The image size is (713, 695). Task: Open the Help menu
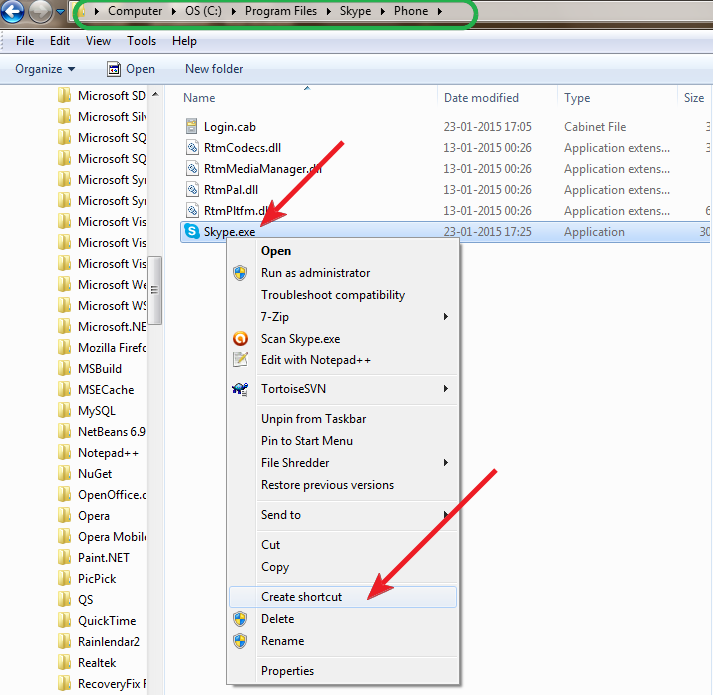point(184,41)
